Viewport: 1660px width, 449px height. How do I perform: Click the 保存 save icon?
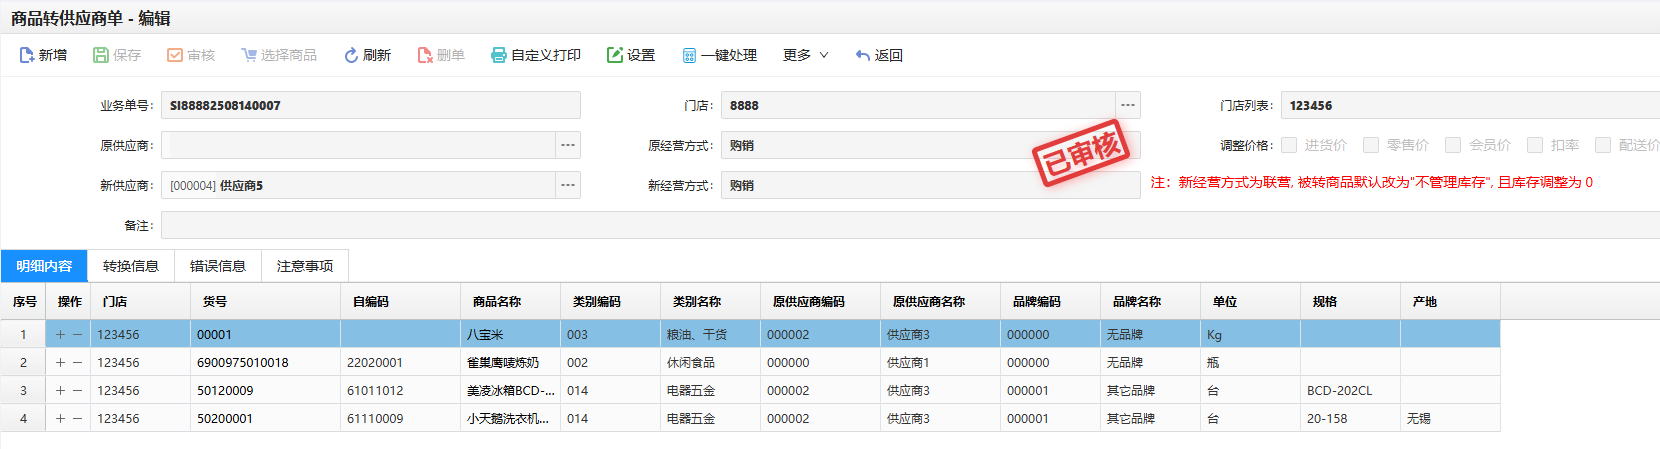[x=101, y=55]
